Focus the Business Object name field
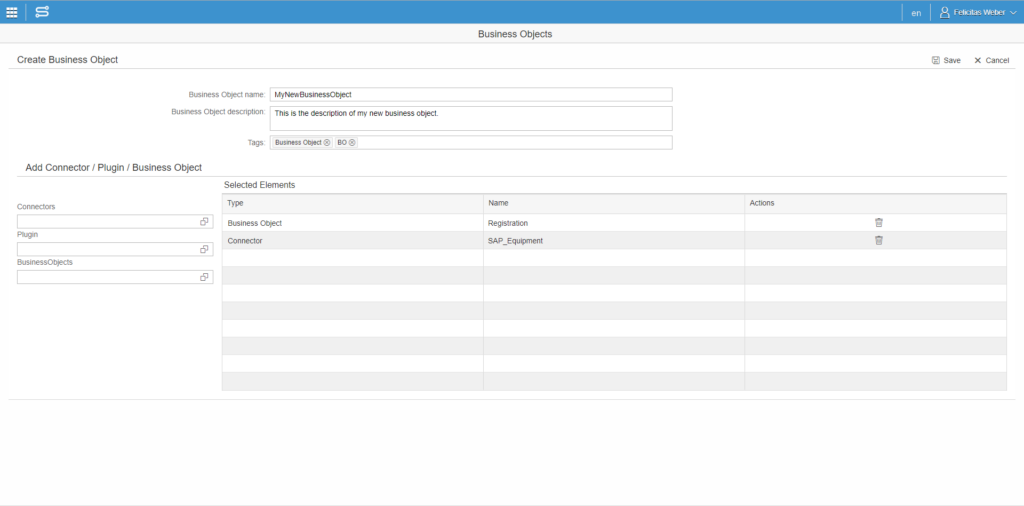This screenshot has height=506, width=1024. [470, 94]
